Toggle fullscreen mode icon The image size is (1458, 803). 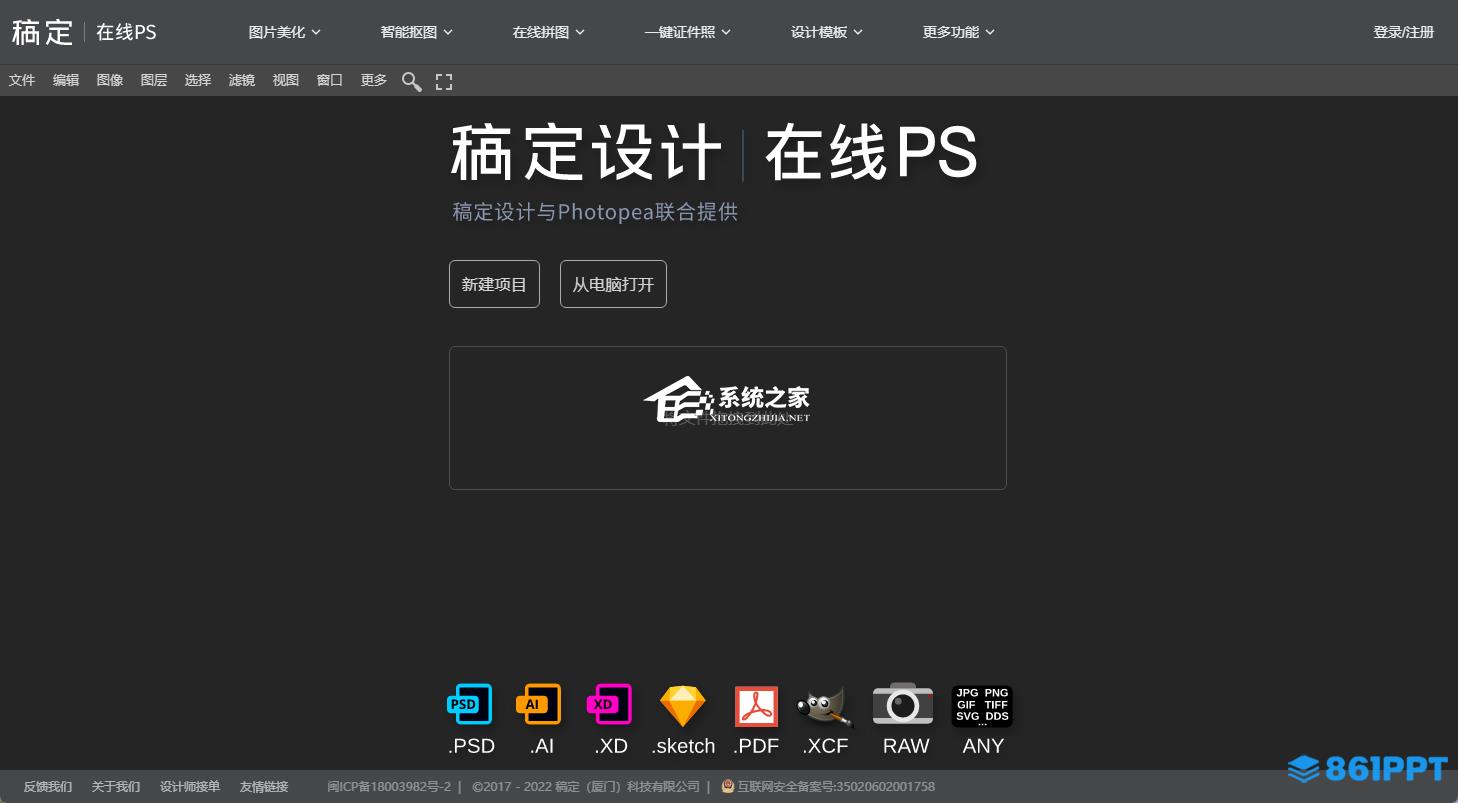444,81
